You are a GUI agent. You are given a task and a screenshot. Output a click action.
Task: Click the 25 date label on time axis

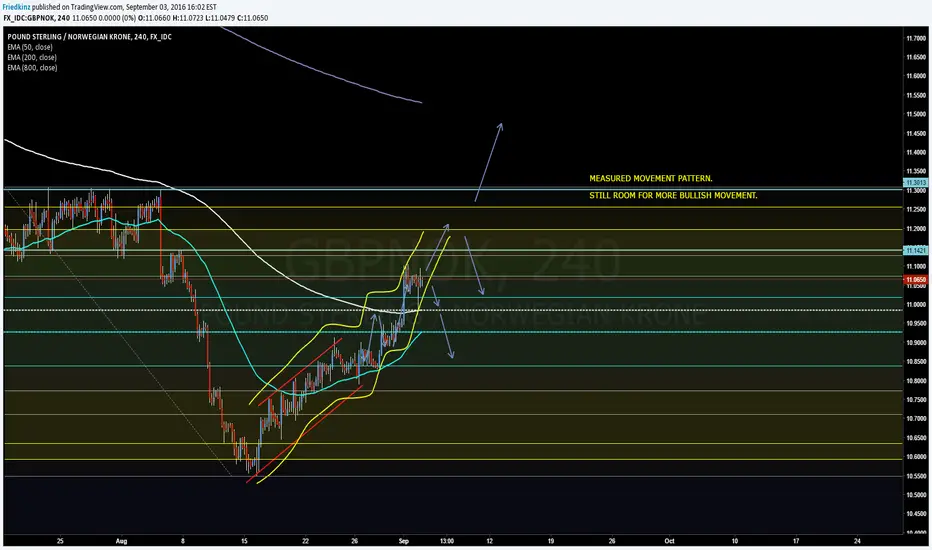tap(60, 541)
